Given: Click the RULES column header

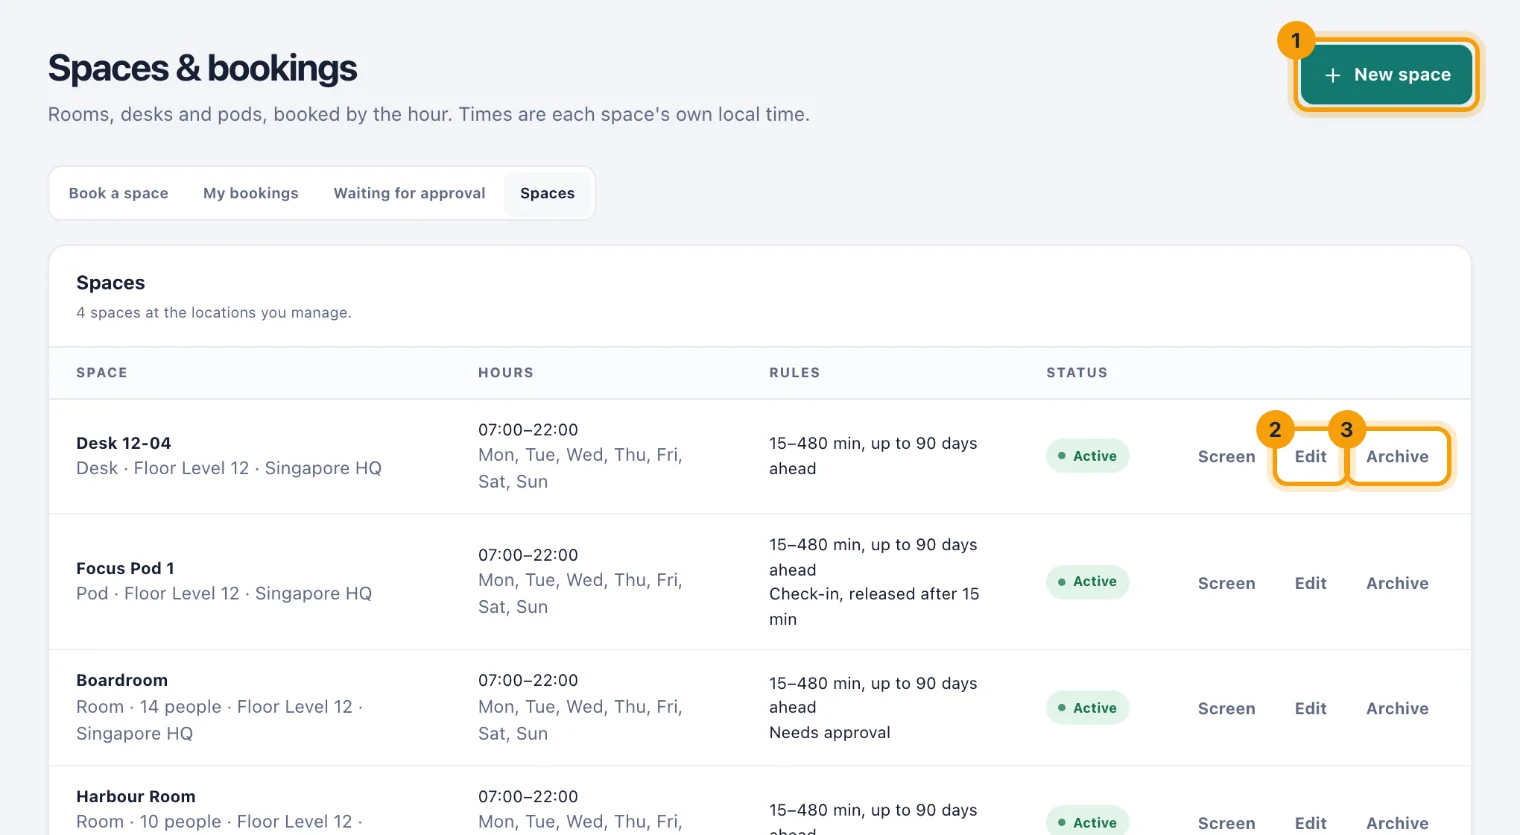Looking at the screenshot, I should [x=794, y=373].
